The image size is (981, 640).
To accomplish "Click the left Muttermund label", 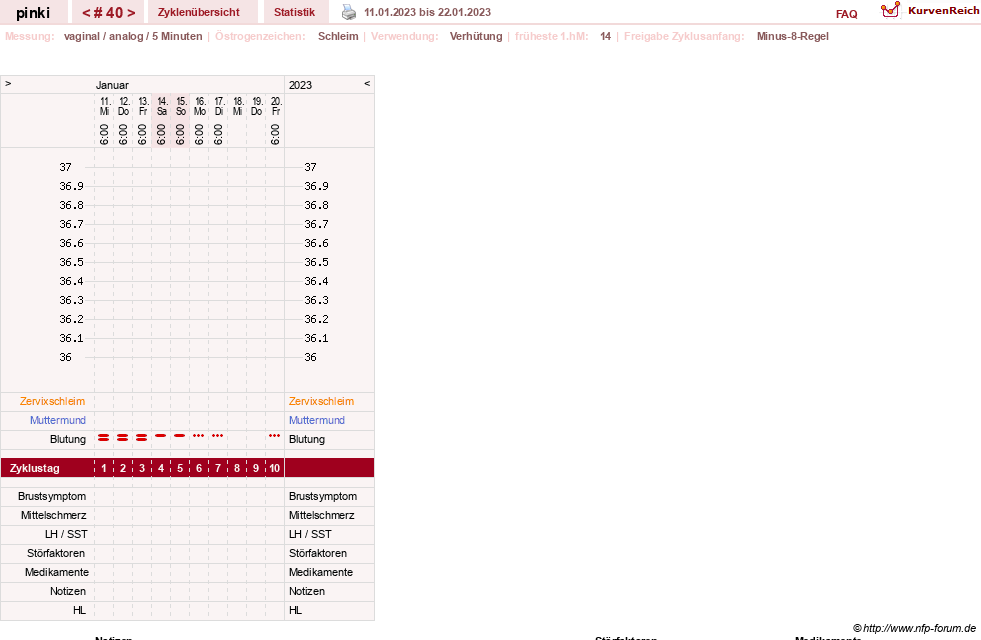I will [x=58, y=420].
